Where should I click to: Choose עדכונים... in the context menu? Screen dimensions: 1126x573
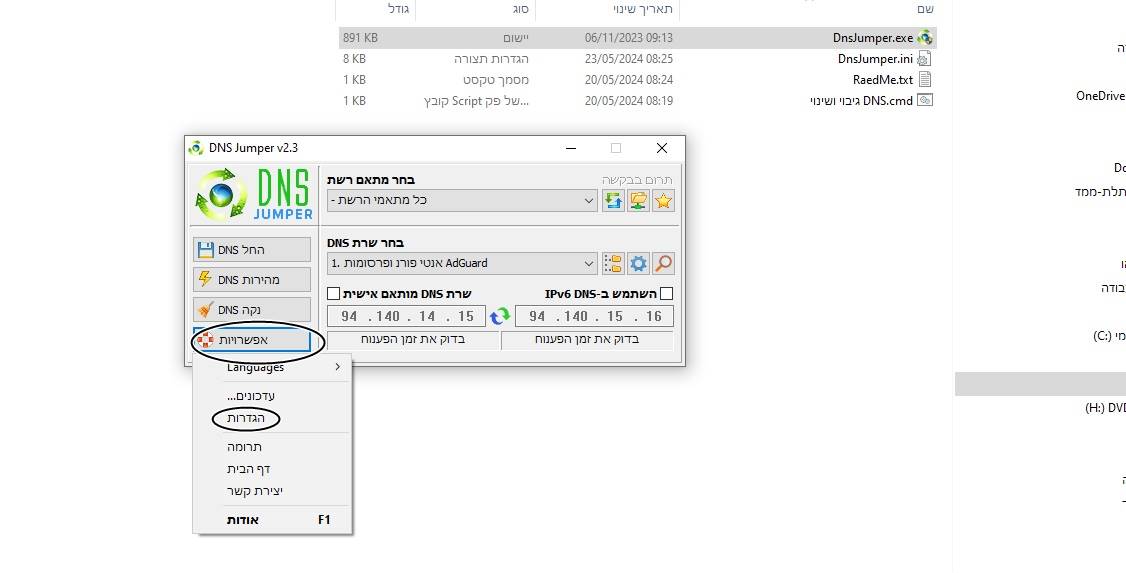[251, 396]
